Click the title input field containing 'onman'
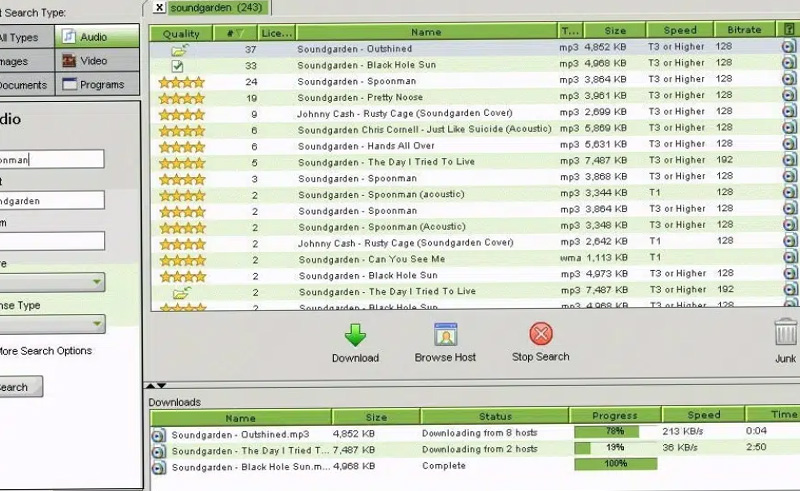This screenshot has width=800, height=491. coord(51,159)
